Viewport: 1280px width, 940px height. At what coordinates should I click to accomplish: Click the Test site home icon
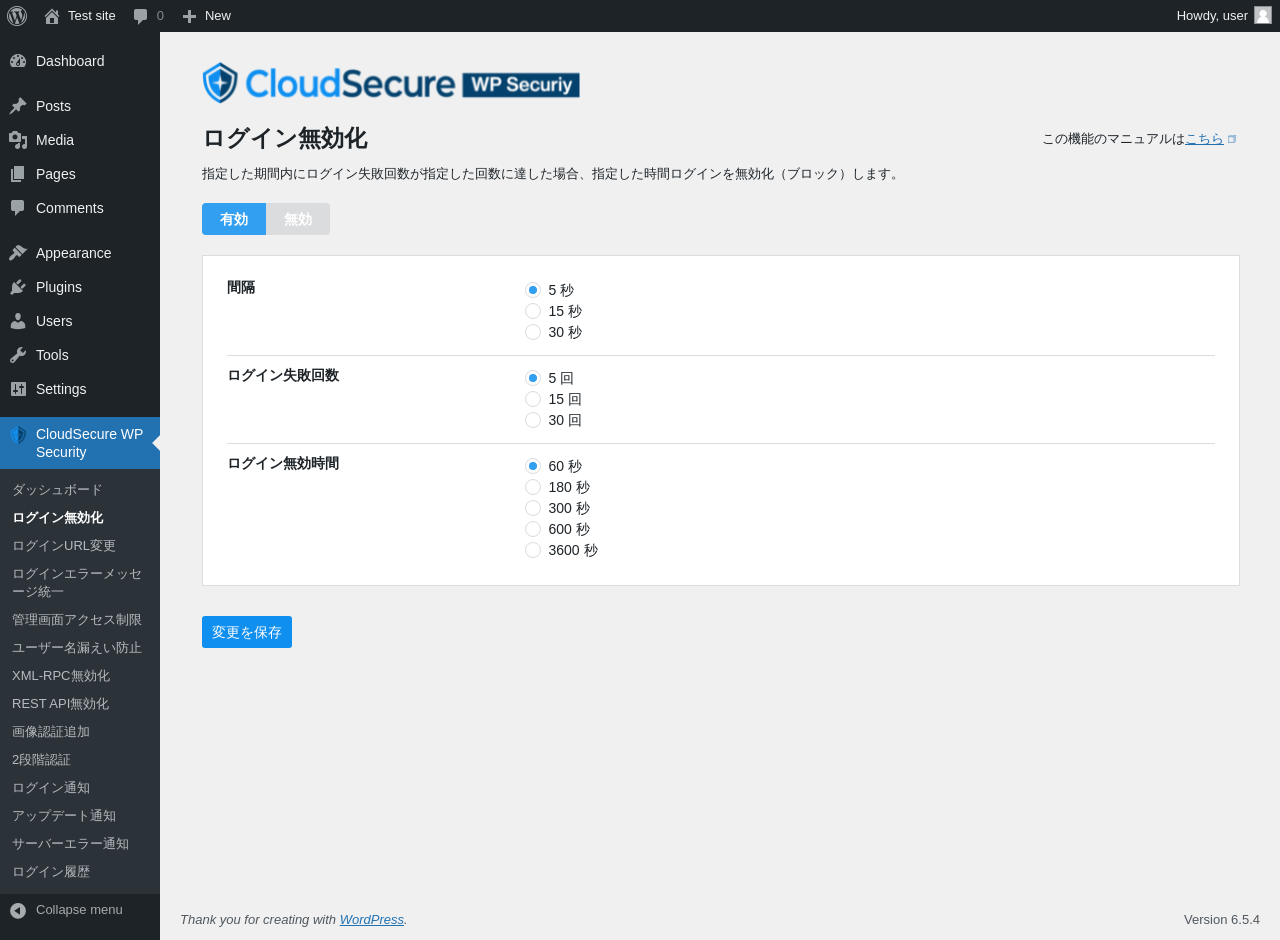point(52,16)
